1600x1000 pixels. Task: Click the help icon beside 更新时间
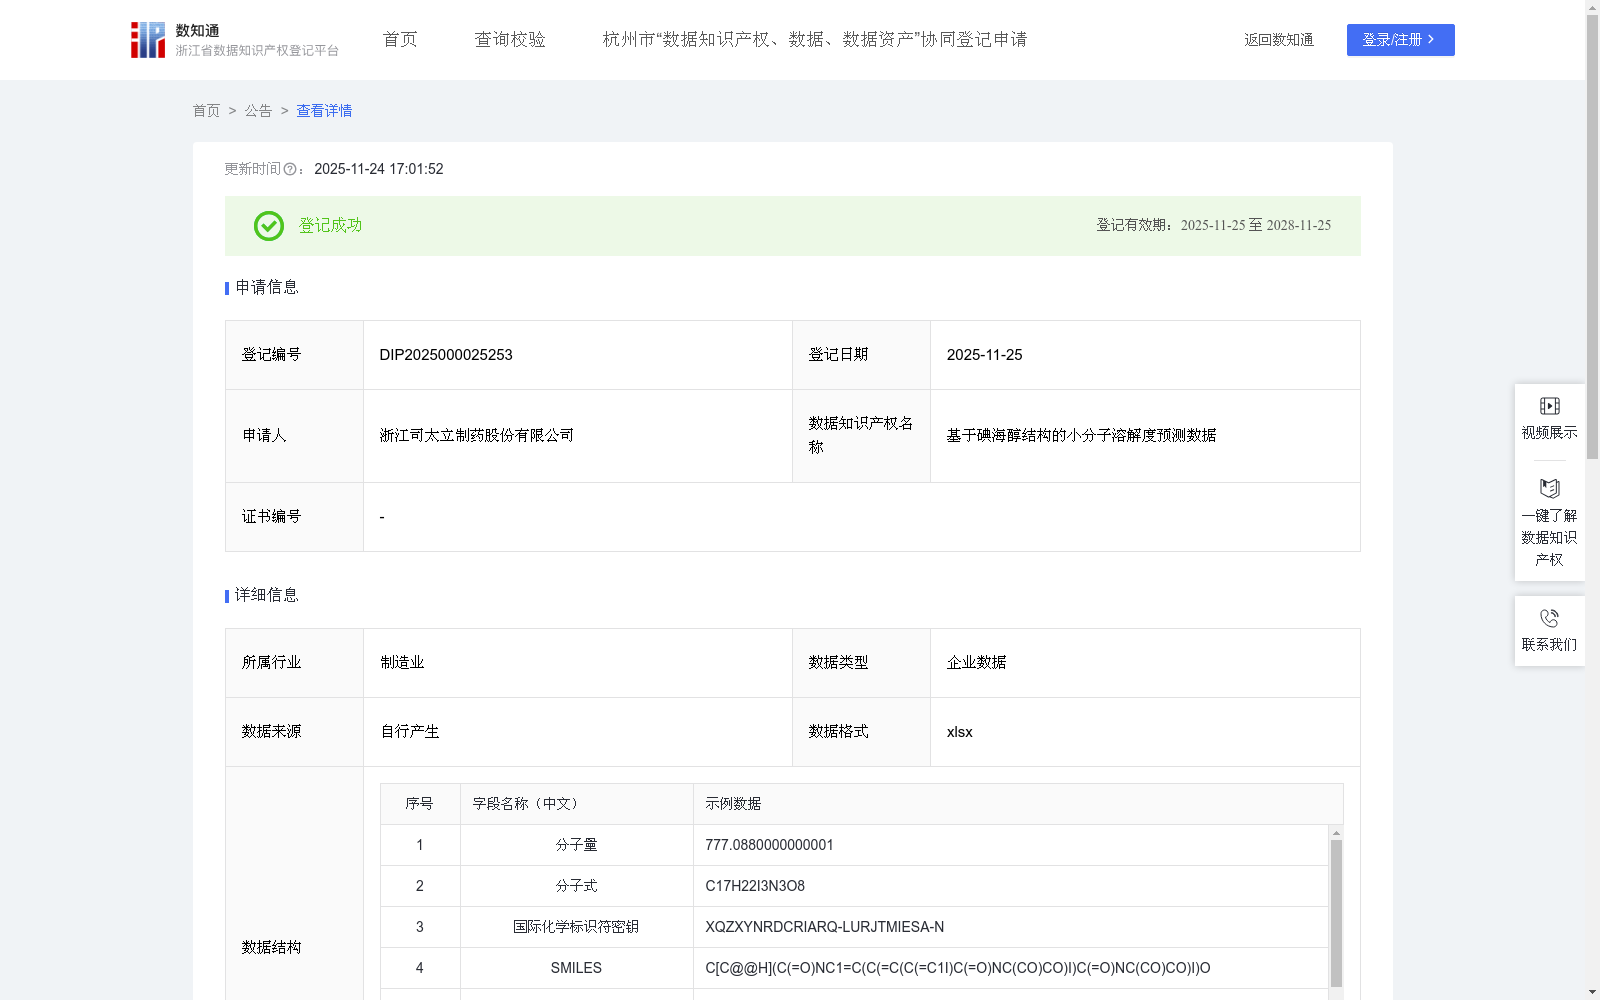(290, 170)
